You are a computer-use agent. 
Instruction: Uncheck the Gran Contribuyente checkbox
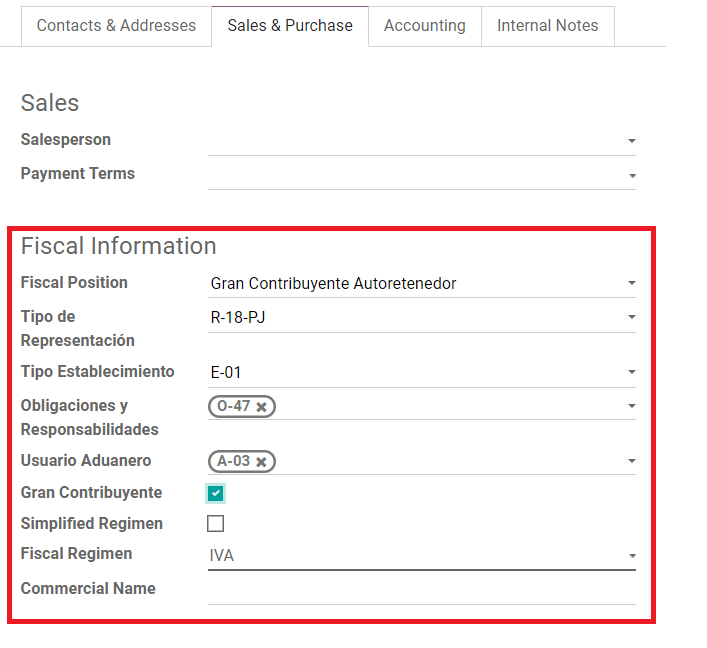tap(216, 493)
